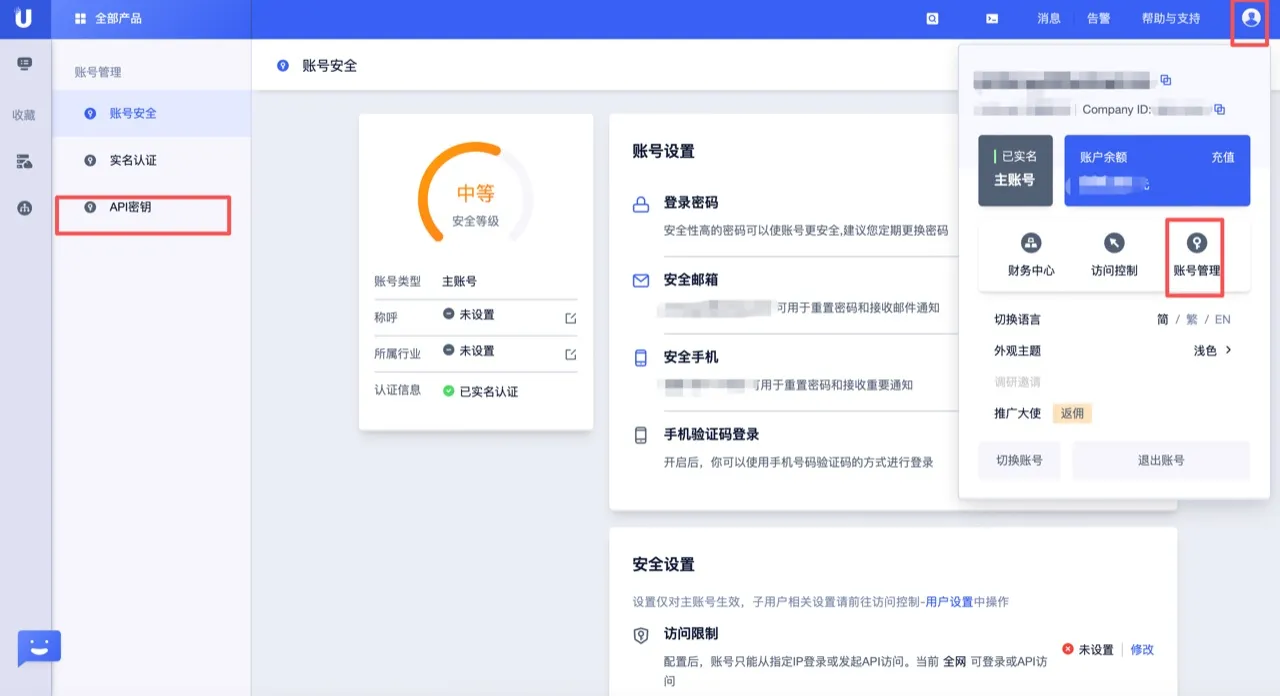Open the 用户设置 link
This screenshot has height=696, width=1280.
coord(949,602)
